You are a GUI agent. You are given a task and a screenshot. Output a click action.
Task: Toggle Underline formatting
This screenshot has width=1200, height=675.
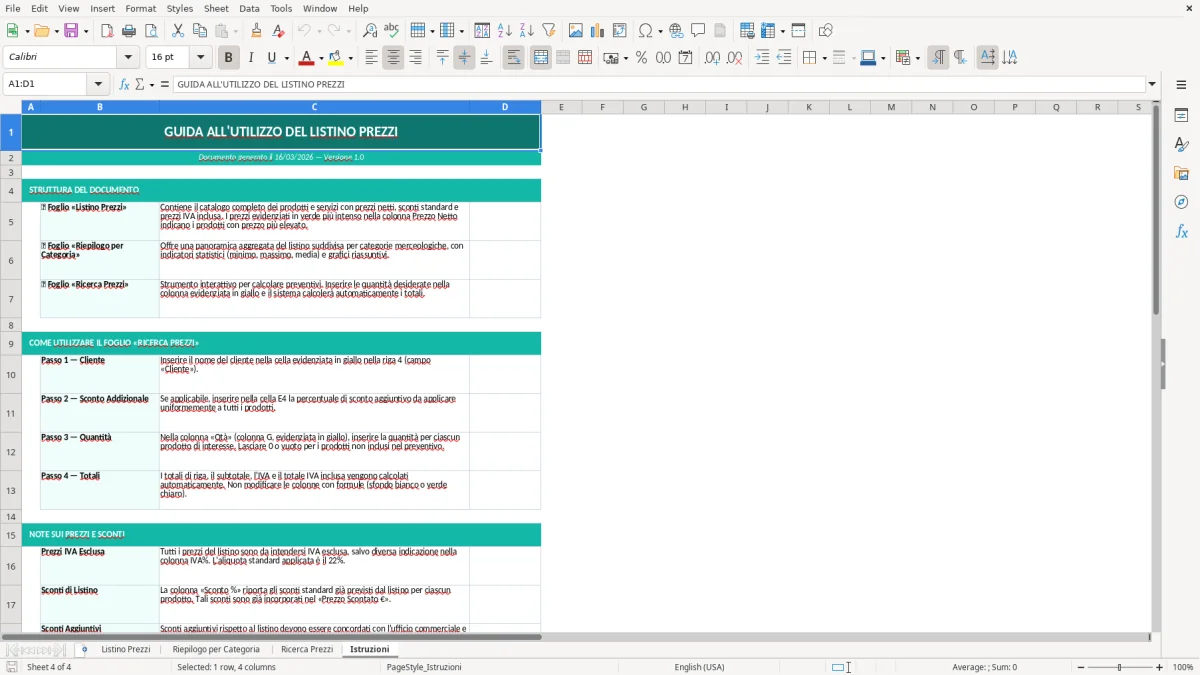point(271,58)
